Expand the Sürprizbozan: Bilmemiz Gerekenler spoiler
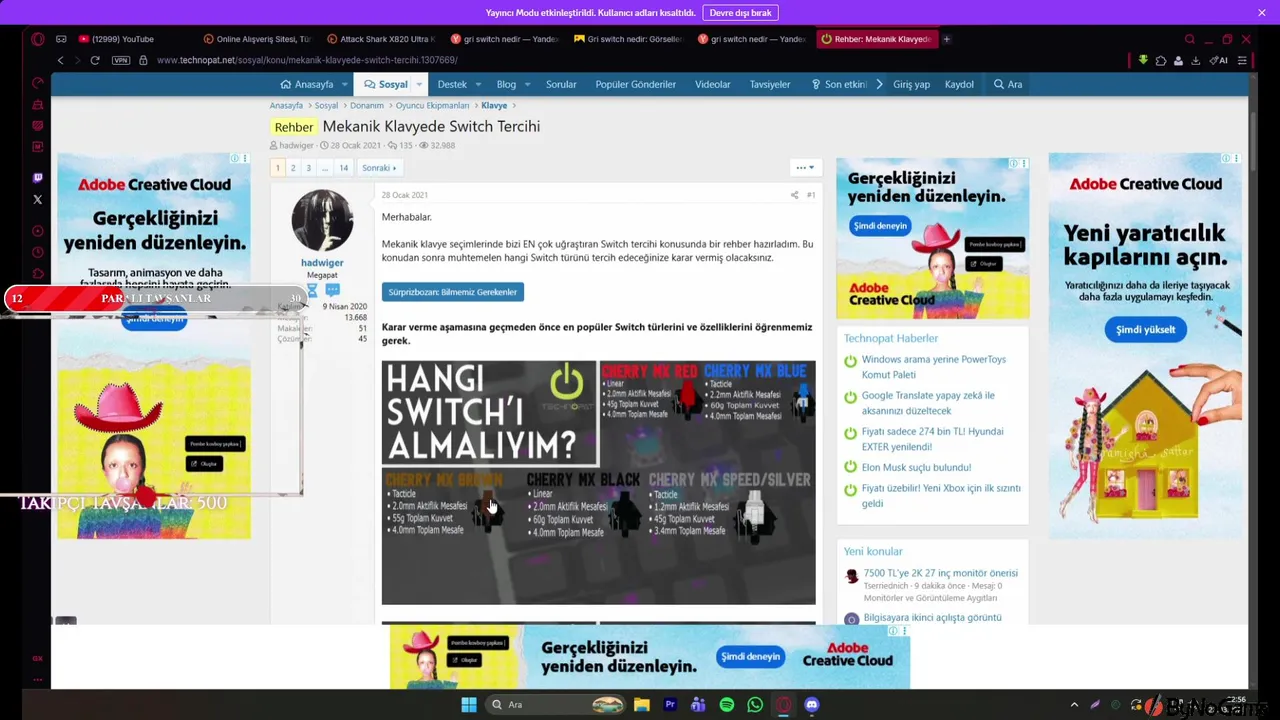Screen dimensions: 1280x720 pos(452,292)
